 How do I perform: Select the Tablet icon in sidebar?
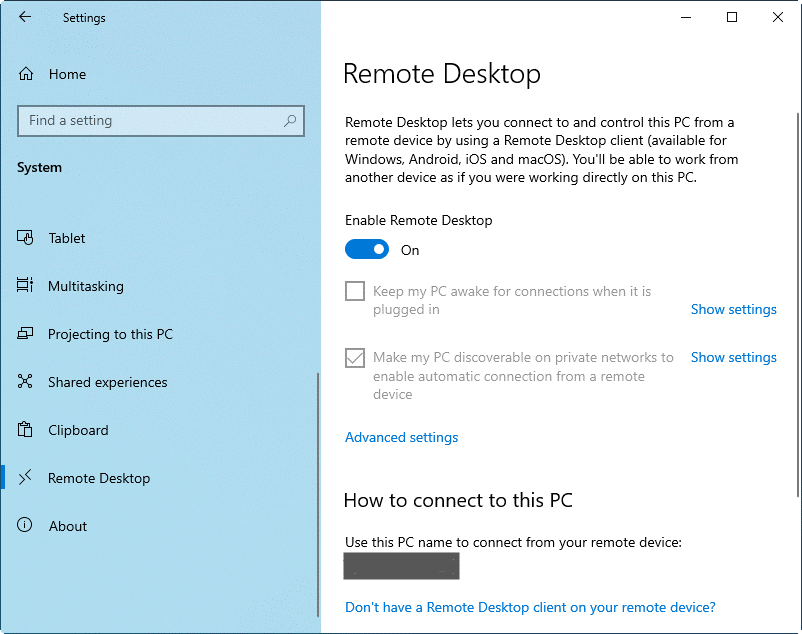(x=26, y=238)
